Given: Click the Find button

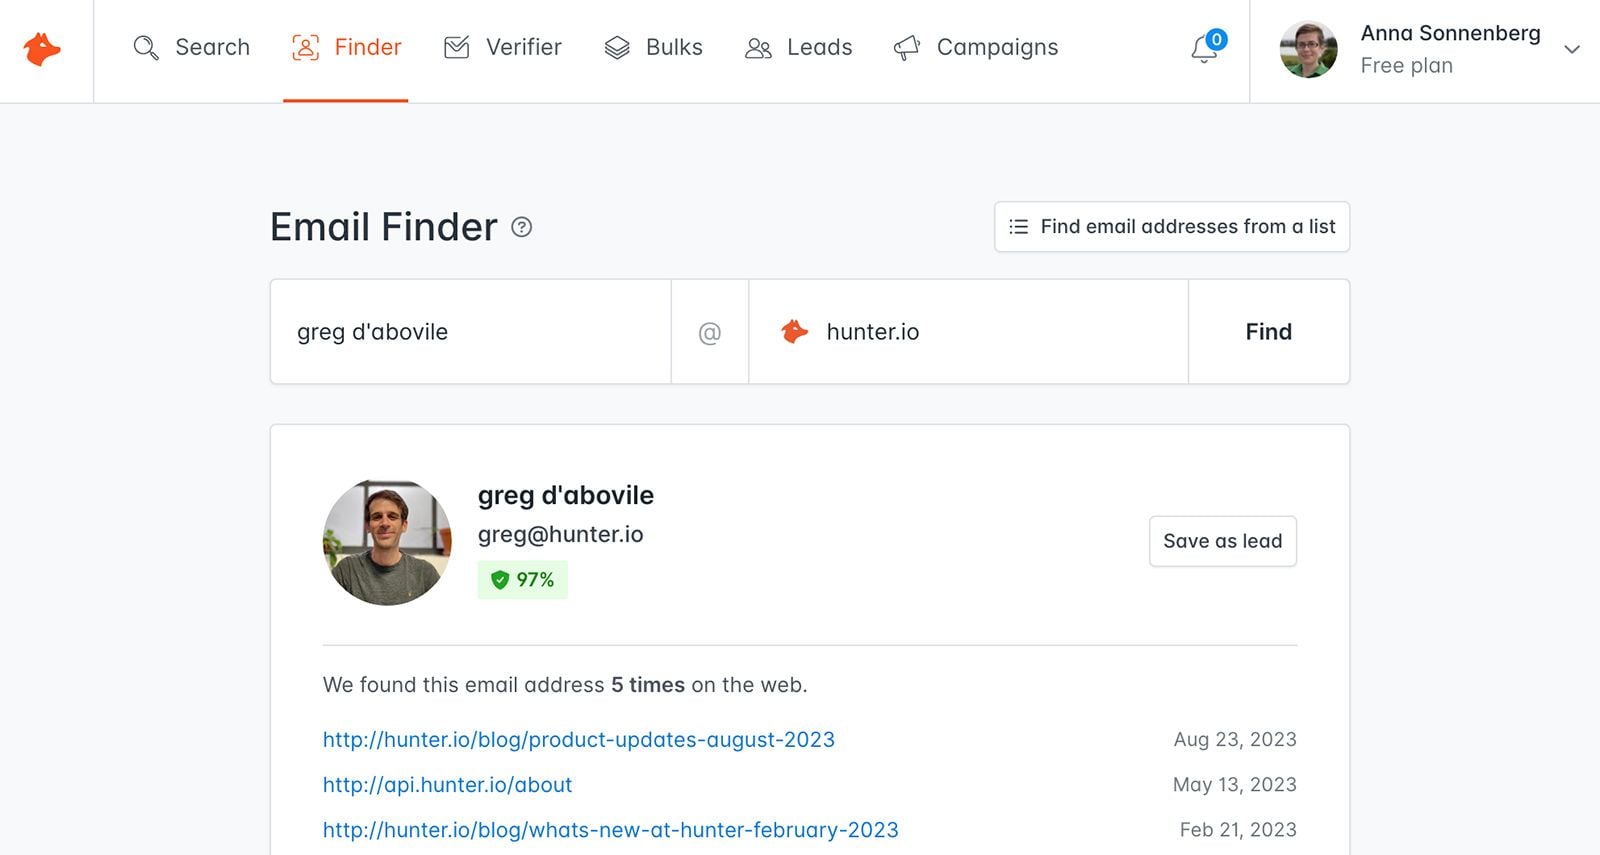Looking at the screenshot, I should 1269,332.
